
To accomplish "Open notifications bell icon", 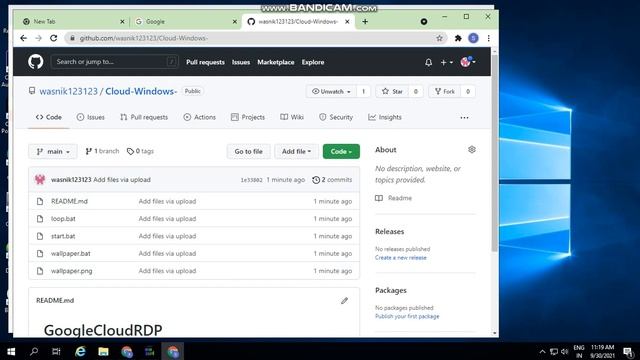I will coord(428,62).
